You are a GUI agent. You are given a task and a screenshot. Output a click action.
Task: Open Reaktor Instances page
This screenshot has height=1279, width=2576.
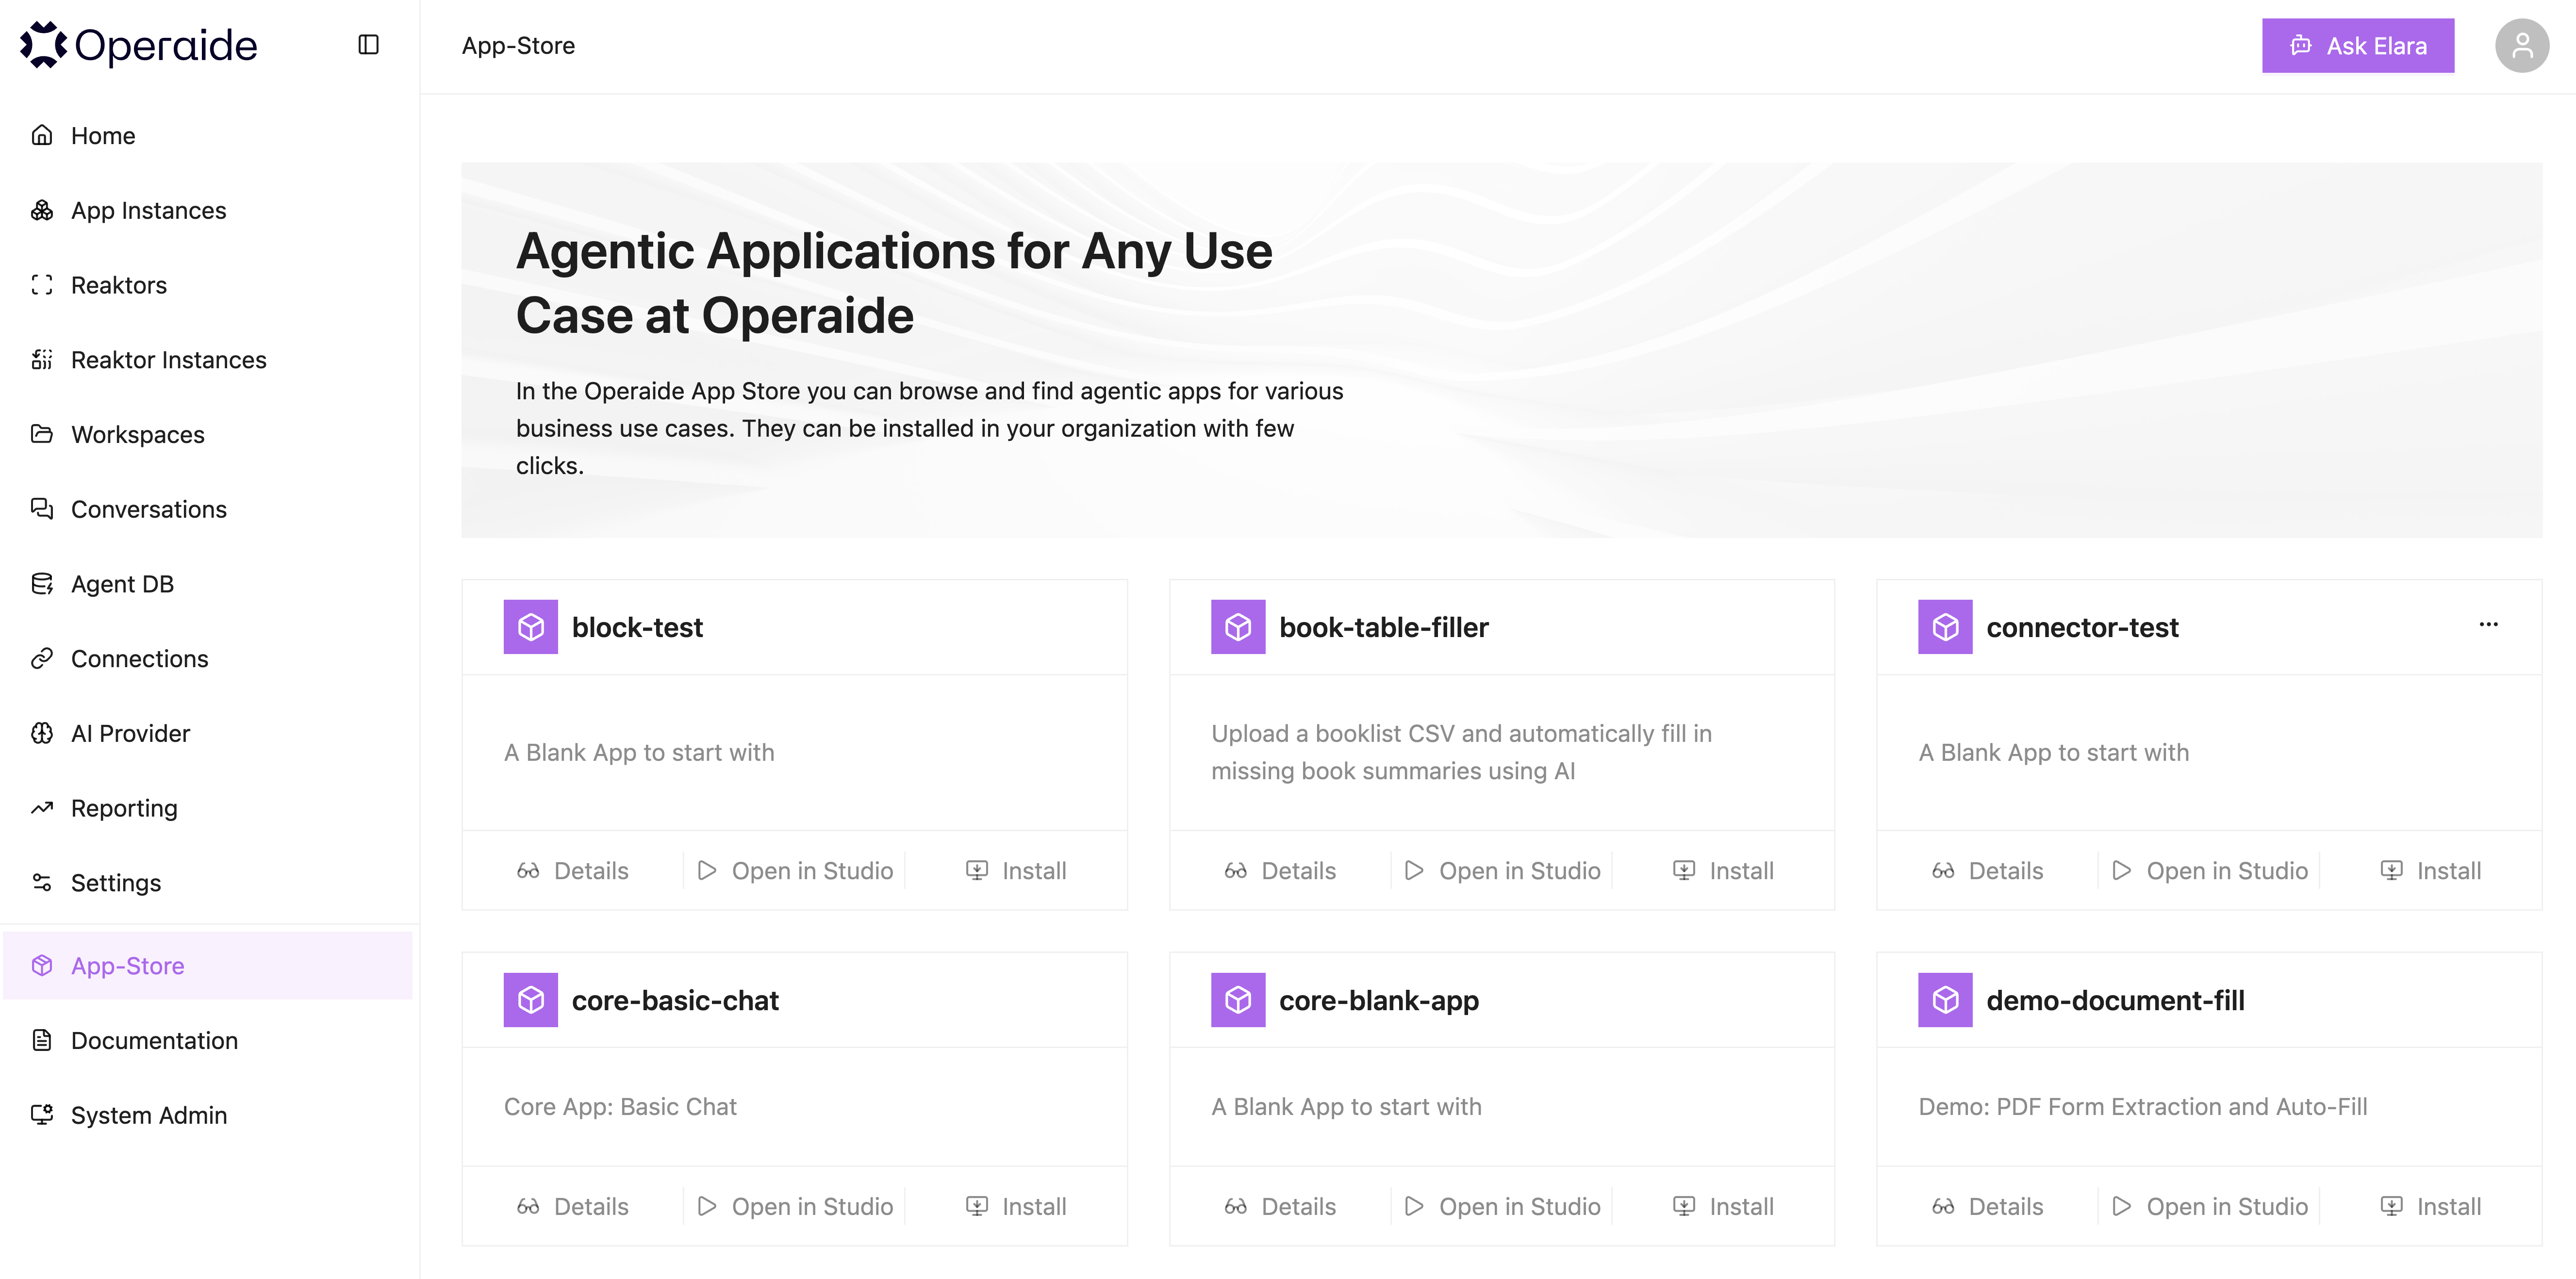pos(208,360)
